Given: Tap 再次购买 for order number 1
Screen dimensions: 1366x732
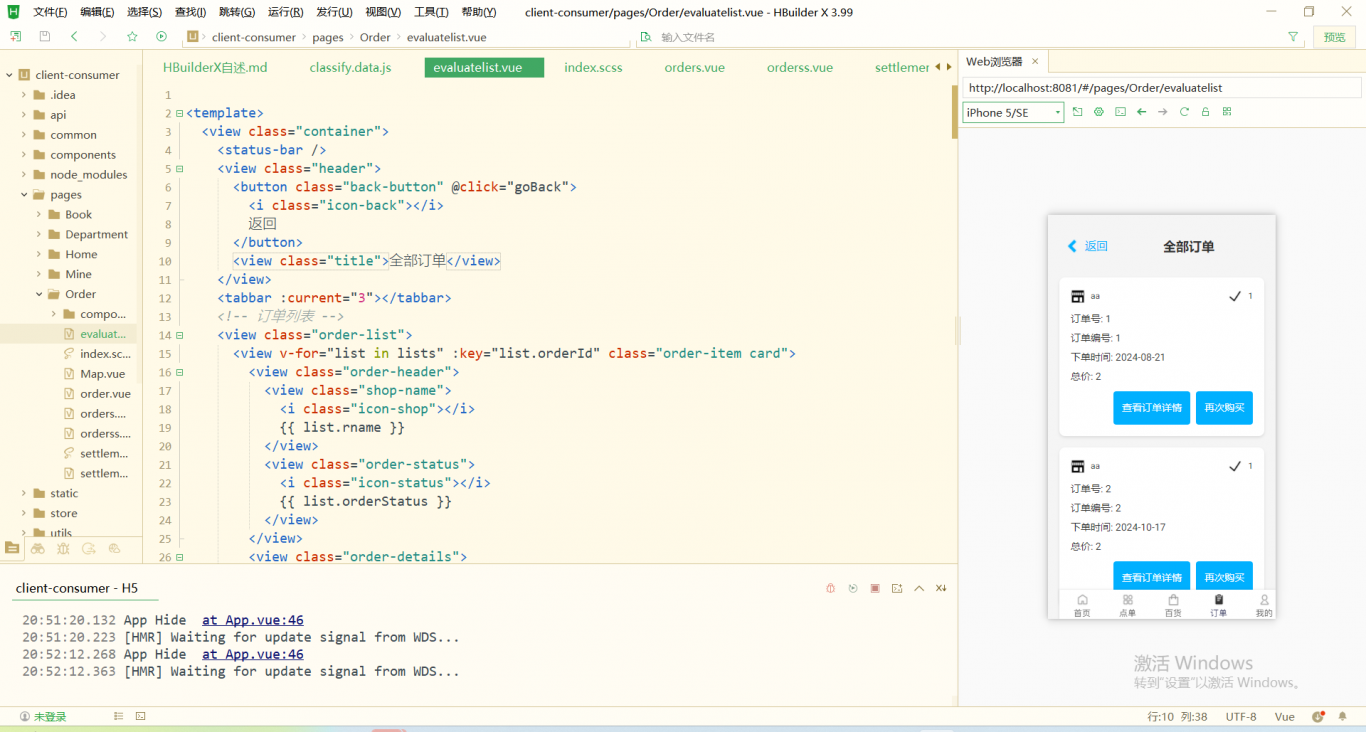Looking at the screenshot, I should [1224, 408].
